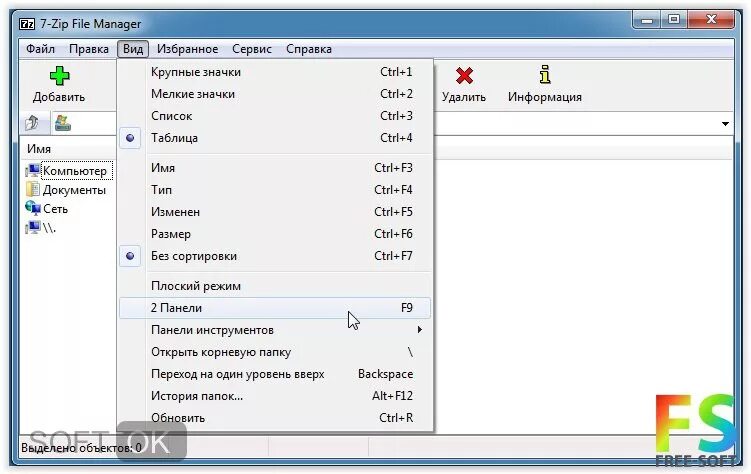The image size is (751, 474).
Task: Open the Правка menu
Action: [x=89, y=49]
